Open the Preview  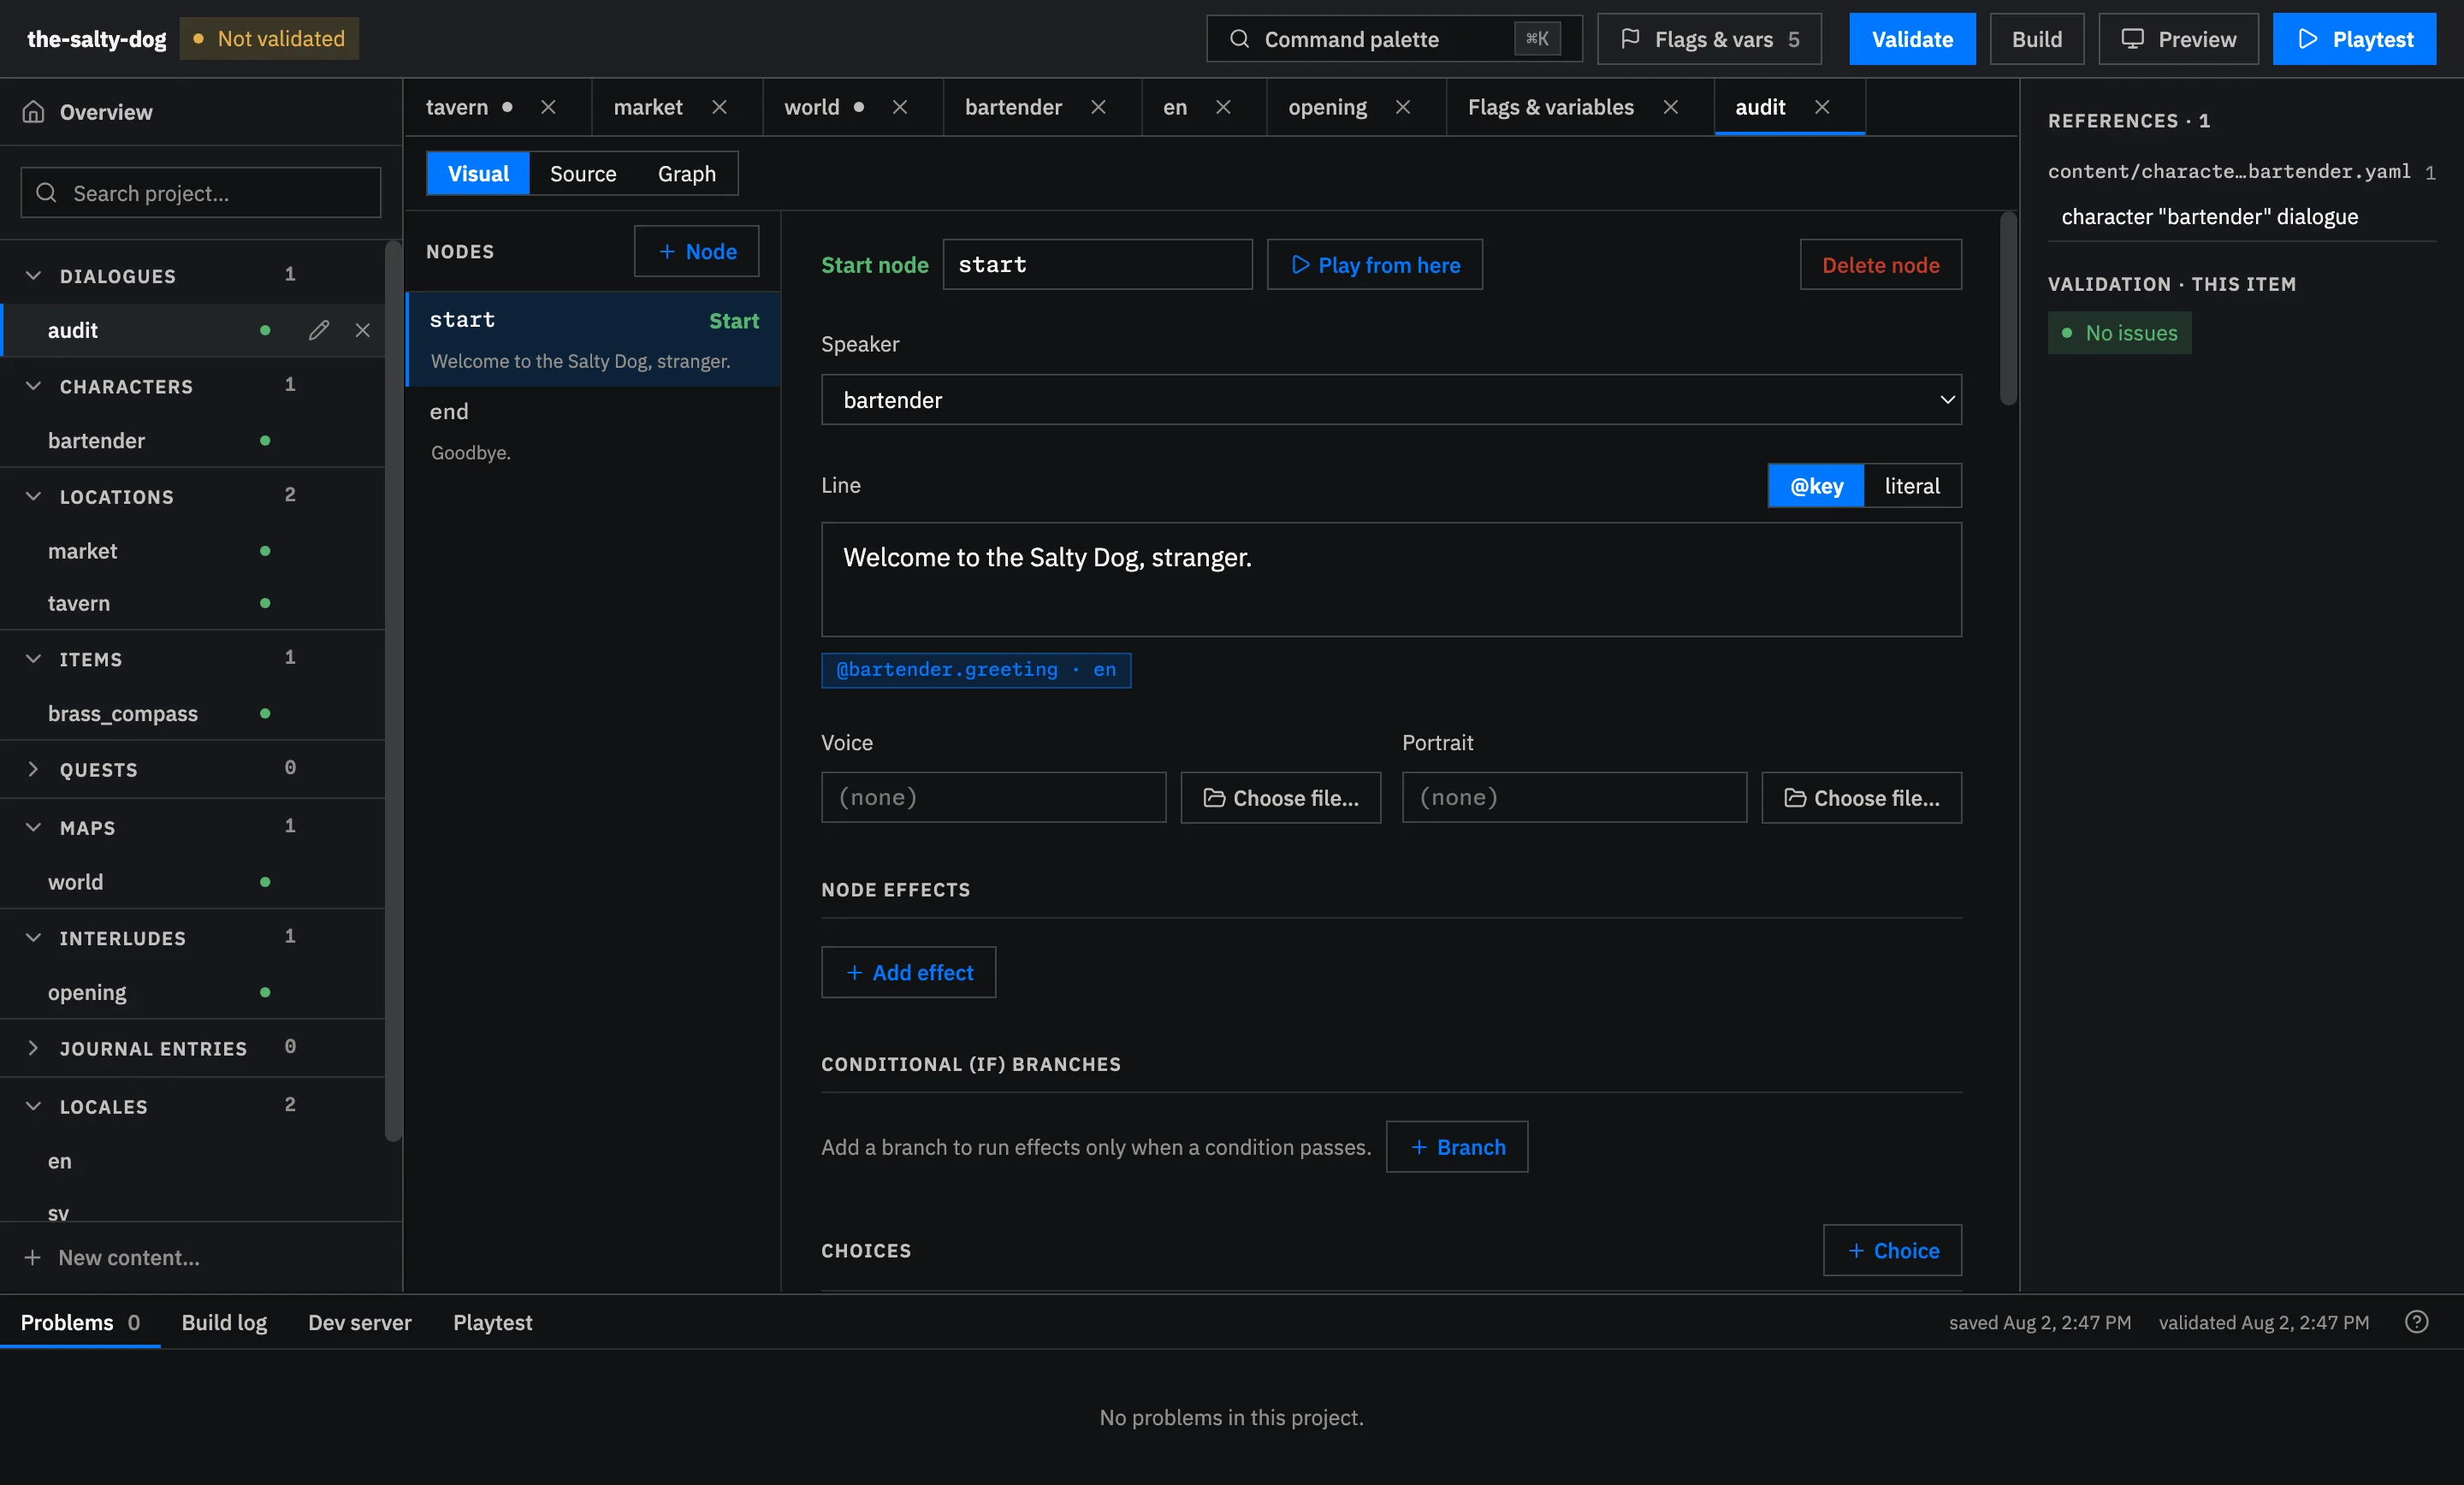(2178, 39)
